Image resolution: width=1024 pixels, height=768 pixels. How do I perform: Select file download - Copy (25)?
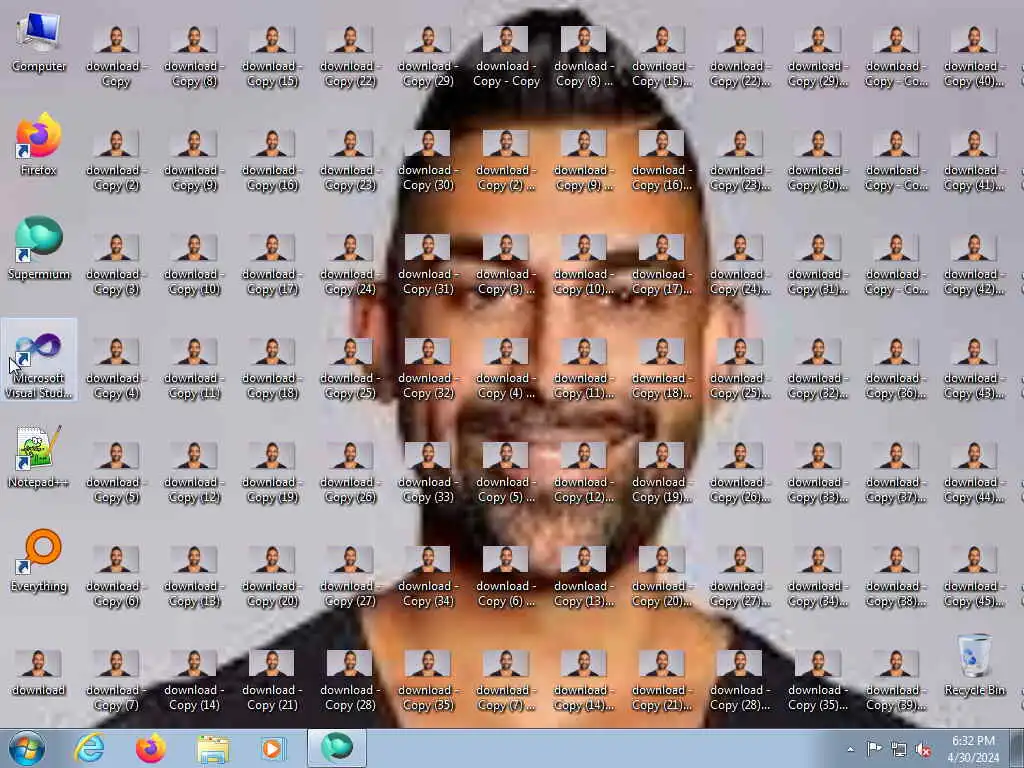point(350,369)
